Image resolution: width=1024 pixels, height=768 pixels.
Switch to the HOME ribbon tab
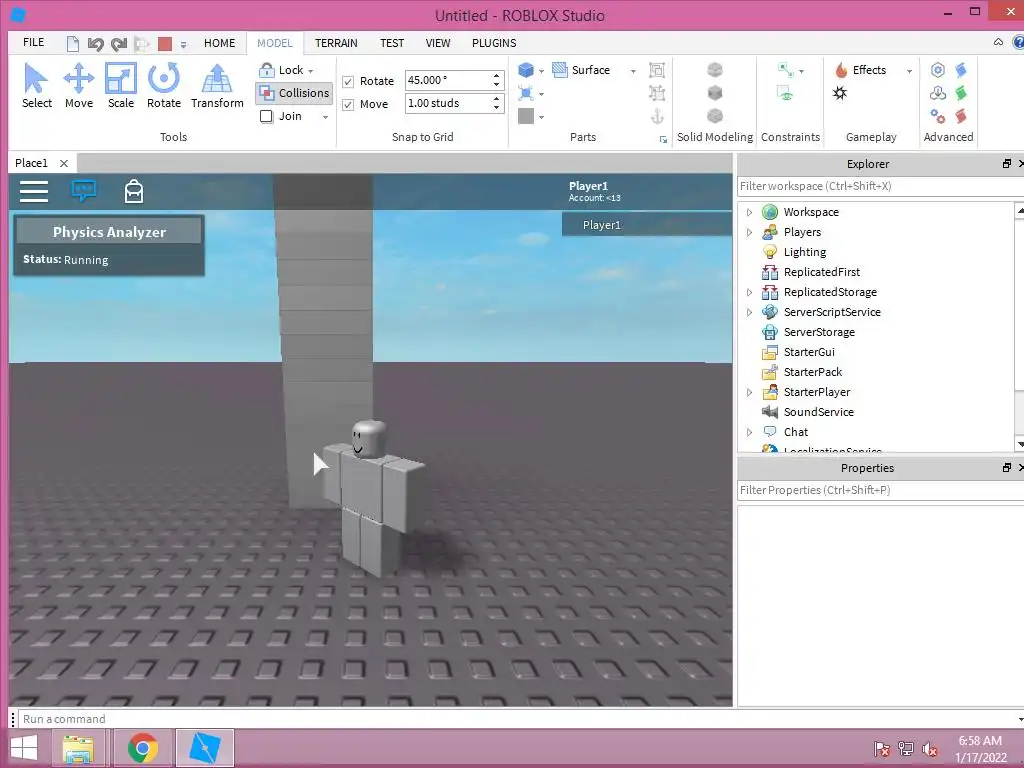pyautogui.click(x=219, y=43)
